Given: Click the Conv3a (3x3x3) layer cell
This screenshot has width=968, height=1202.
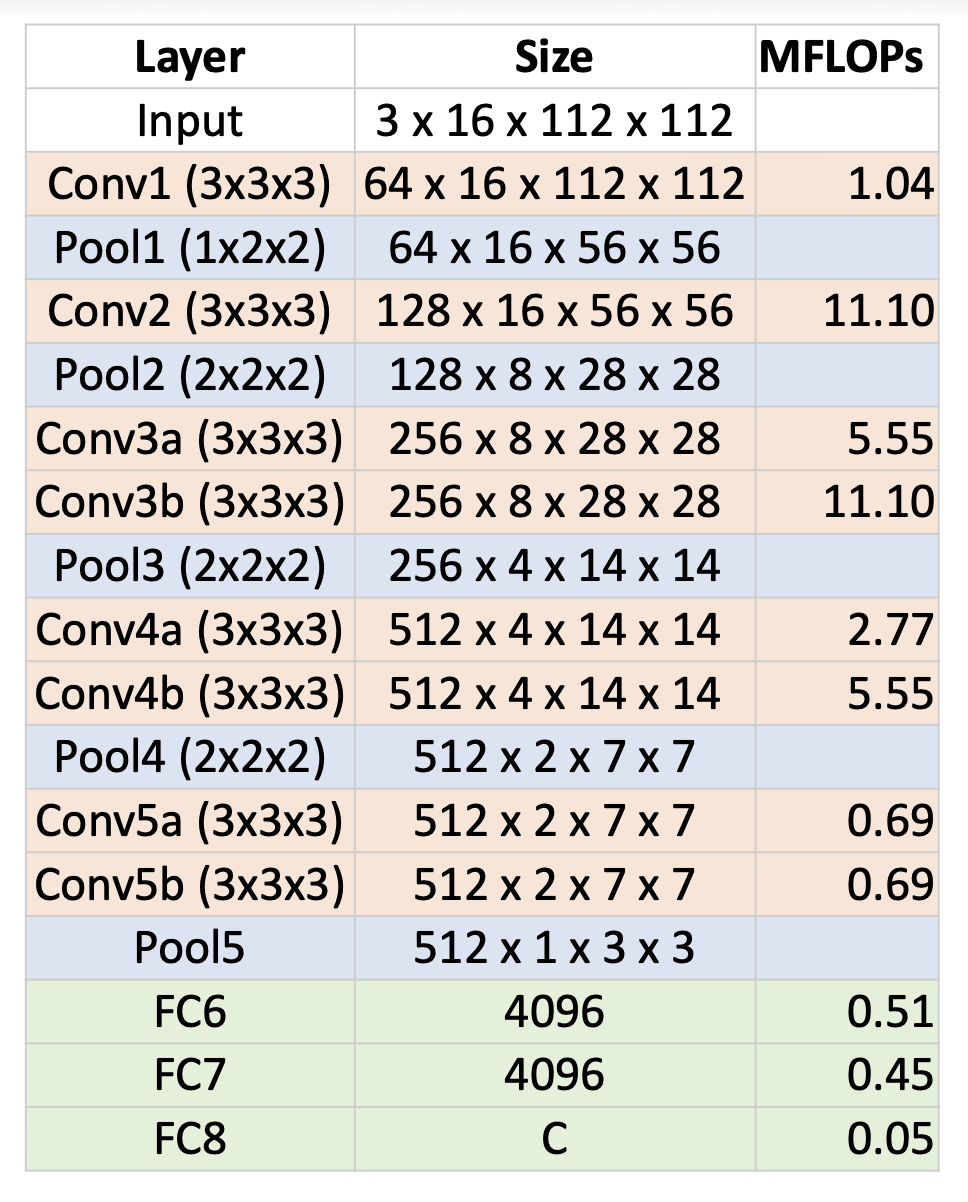Looking at the screenshot, I should pyautogui.click(x=189, y=438).
